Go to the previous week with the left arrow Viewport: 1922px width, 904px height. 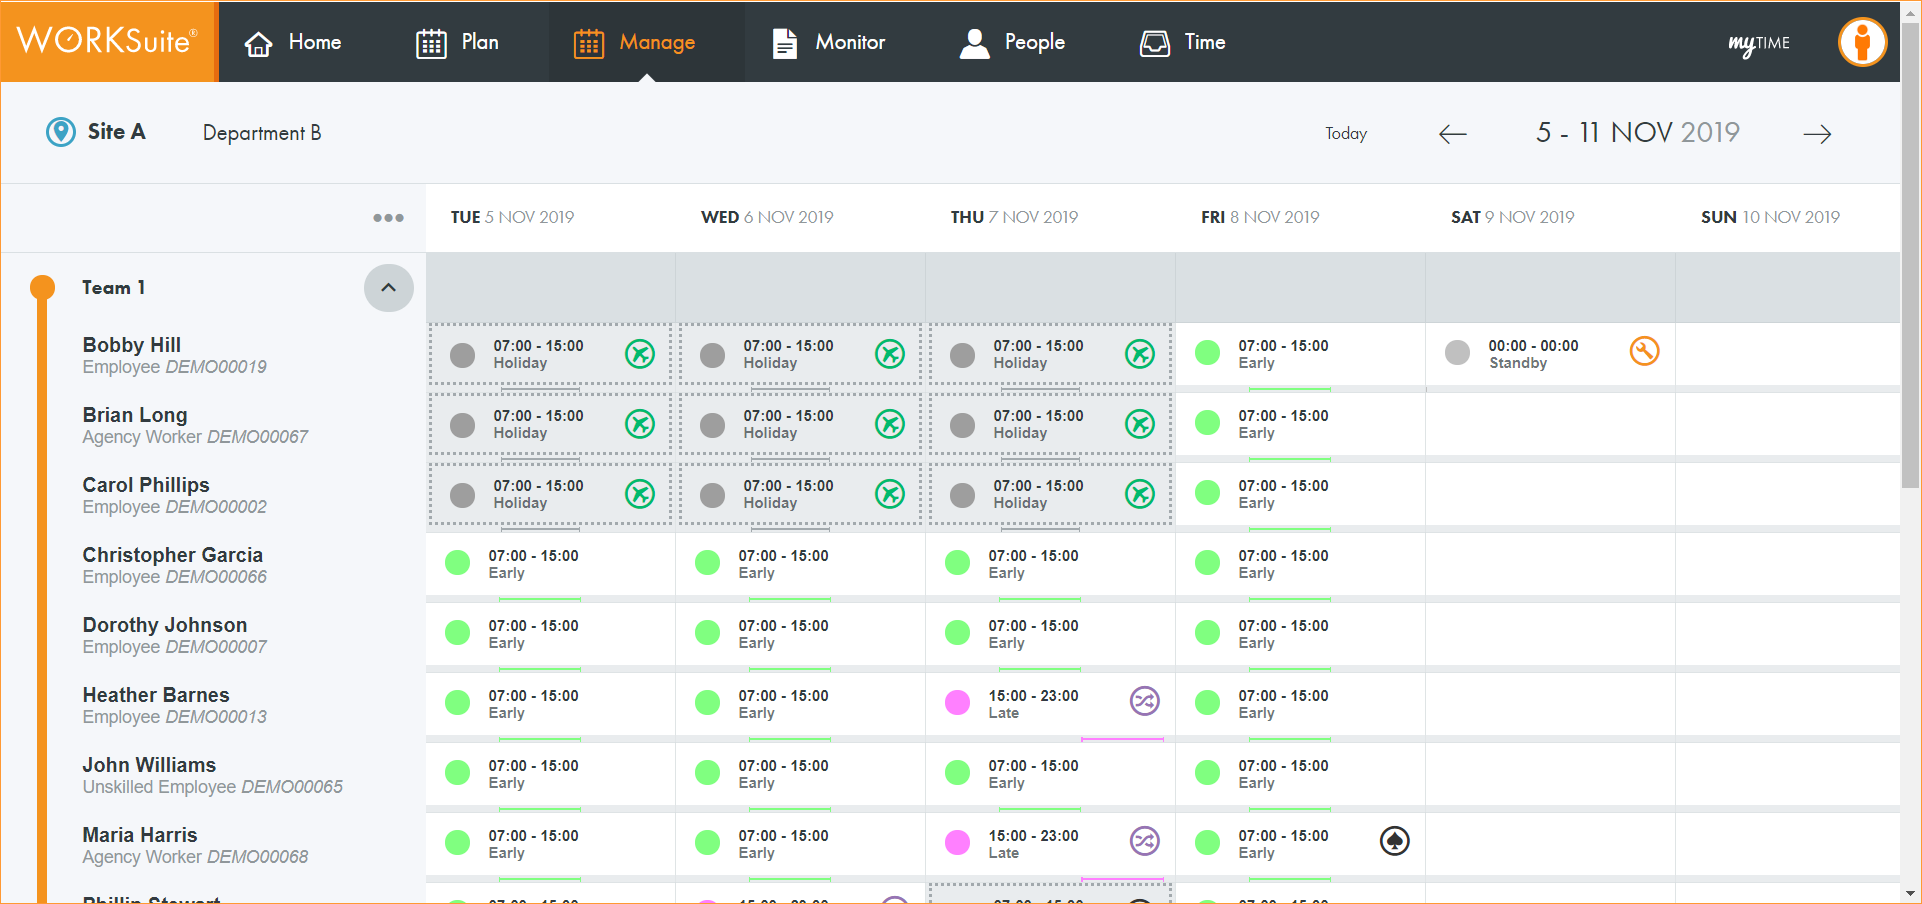tap(1452, 134)
